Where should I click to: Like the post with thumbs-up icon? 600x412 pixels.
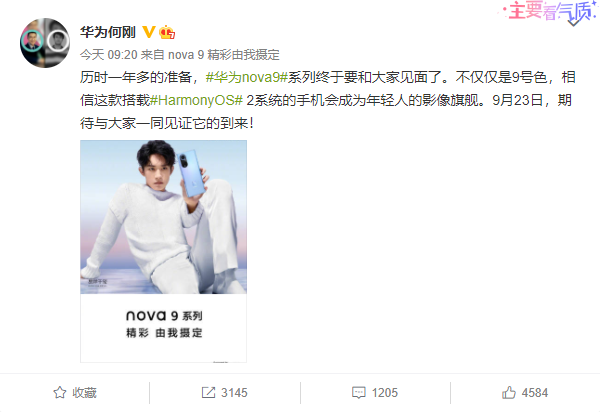[x=509, y=392]
